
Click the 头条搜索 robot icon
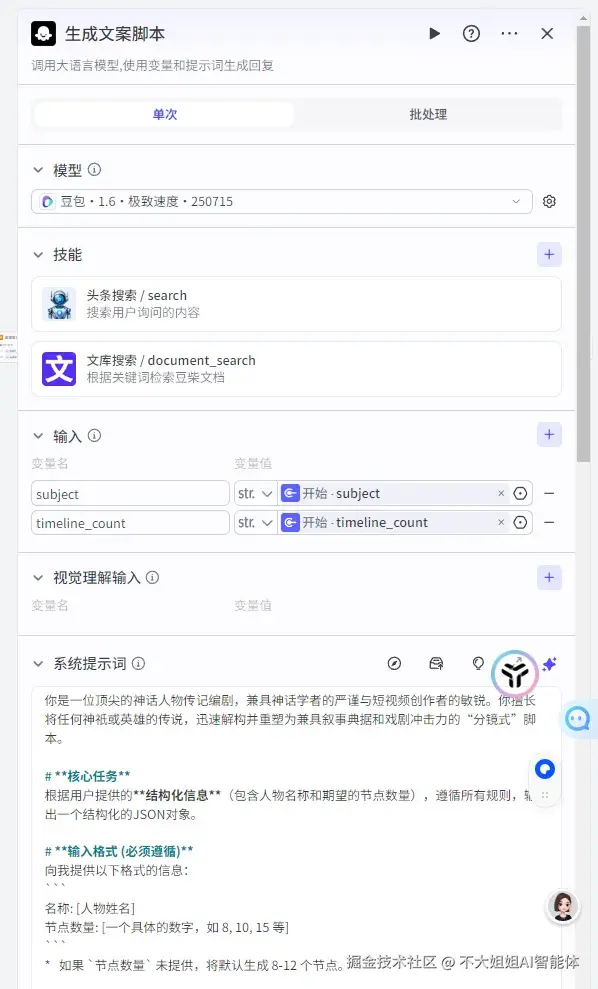[59, 304]
